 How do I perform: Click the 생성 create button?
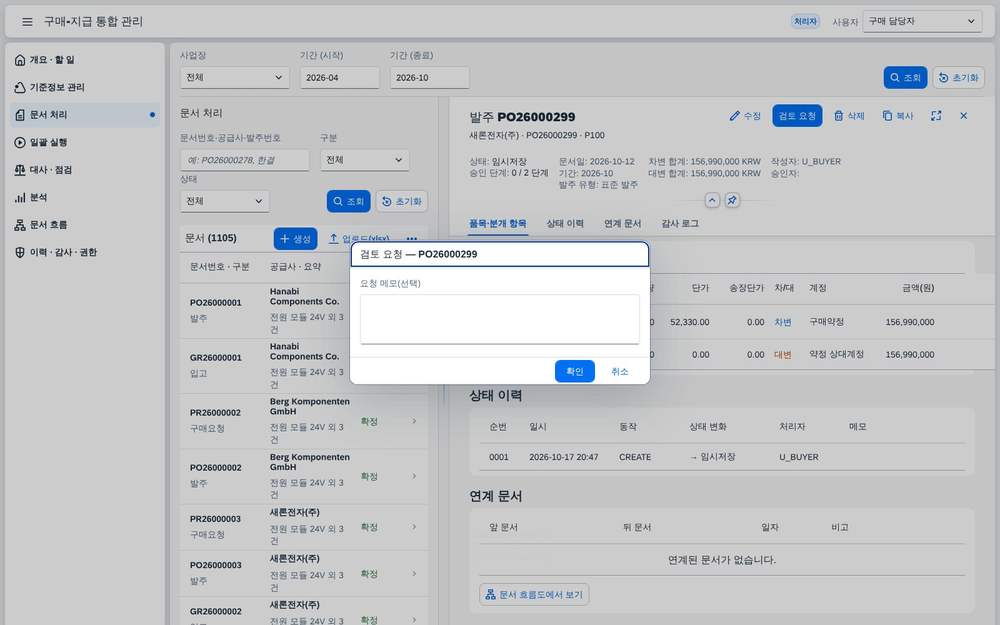tap(295, 239)
